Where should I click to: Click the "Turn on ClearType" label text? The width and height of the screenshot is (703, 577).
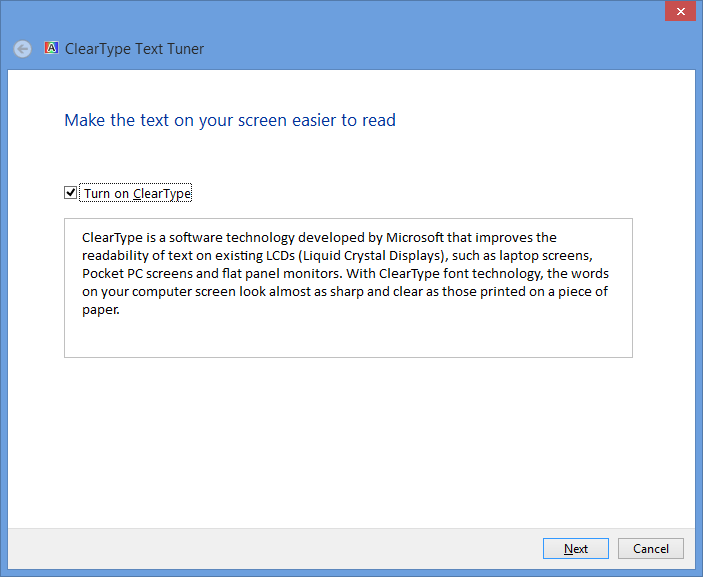(137, 194)
